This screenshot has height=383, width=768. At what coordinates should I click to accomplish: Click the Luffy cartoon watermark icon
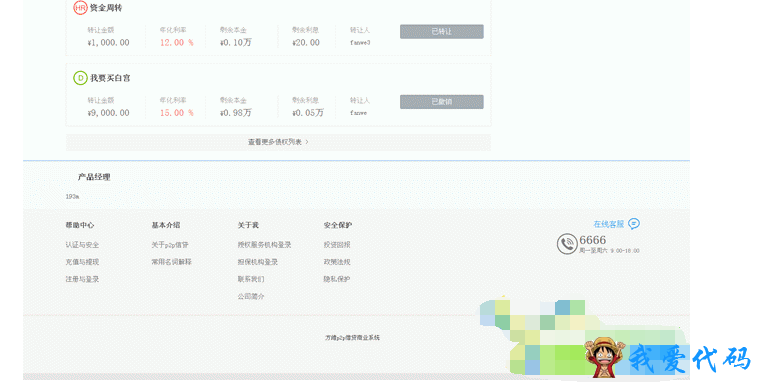[x=605, y=358]
